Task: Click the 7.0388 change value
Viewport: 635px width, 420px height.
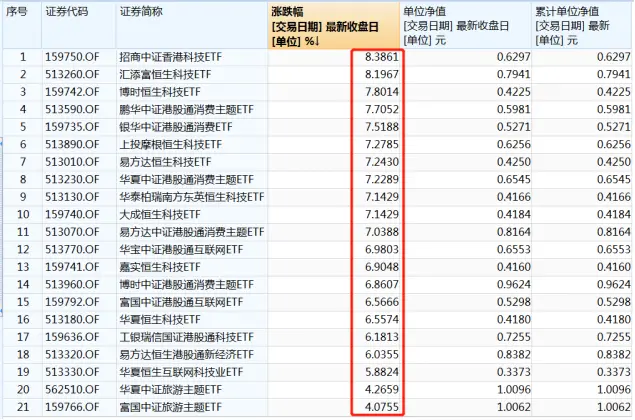Action: (x=381, y=232)
